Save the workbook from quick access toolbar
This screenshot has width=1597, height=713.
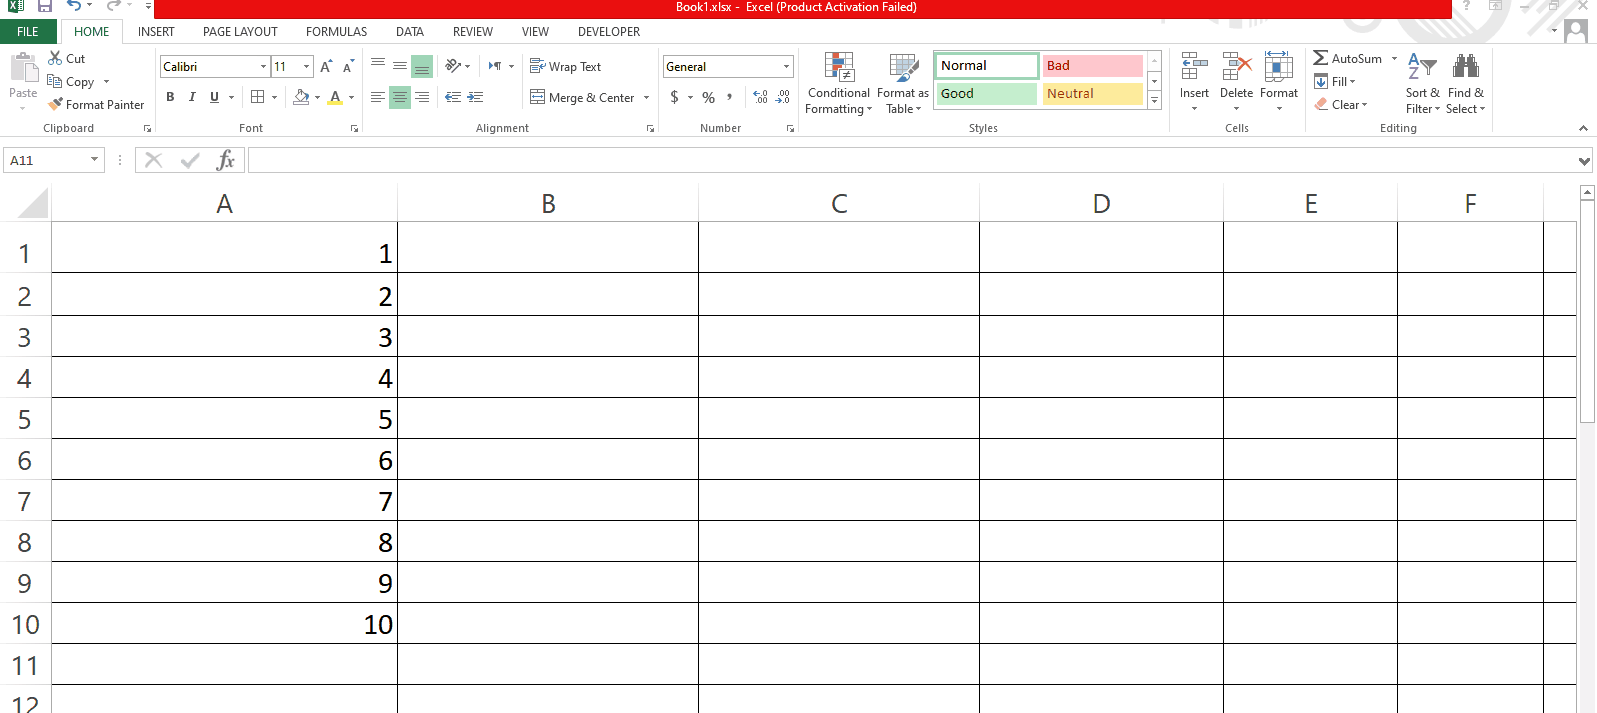(x=45, y=6)
